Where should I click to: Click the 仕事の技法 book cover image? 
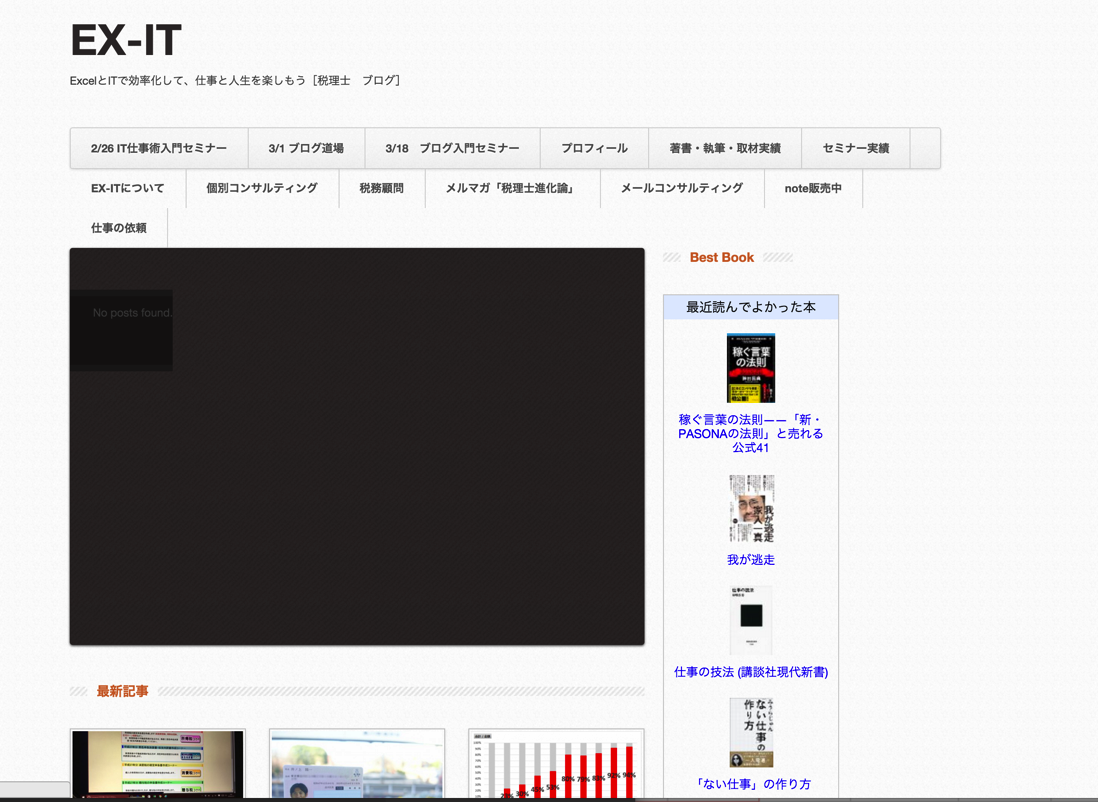[751, 621]
